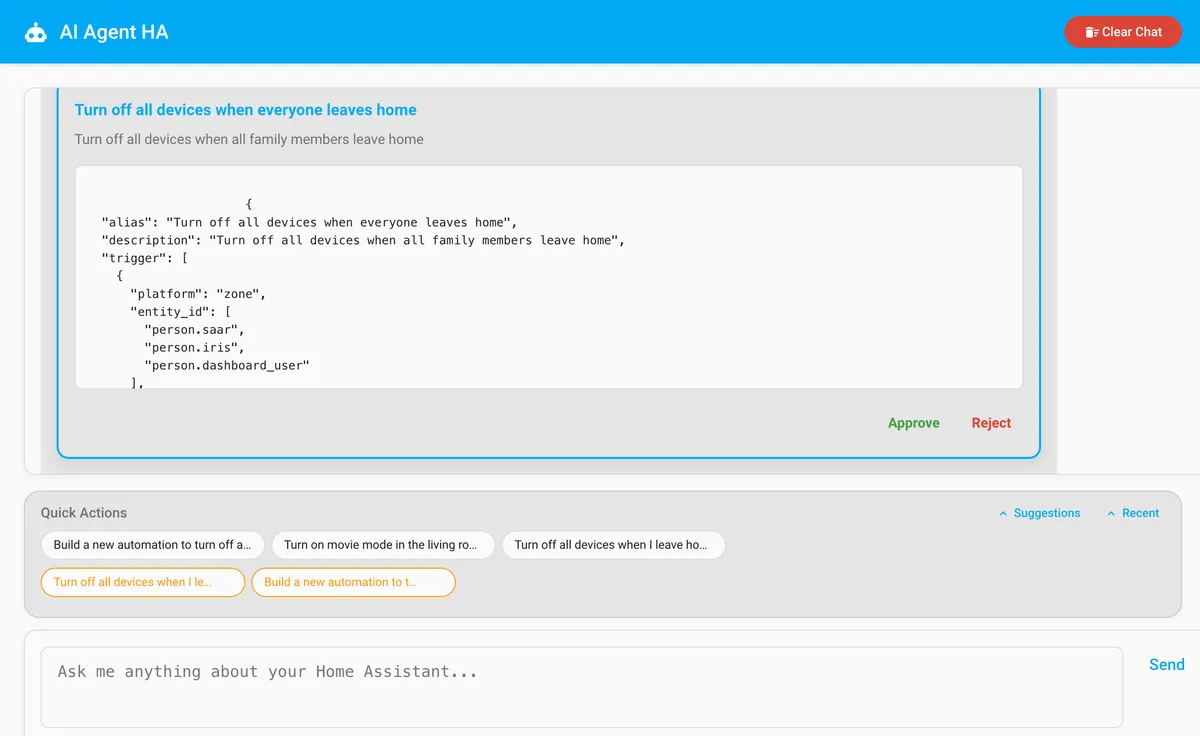Screen dimensions: 1200x736
Task: Click the '"person.iris"' code line
Action: [x=194, y=347]
